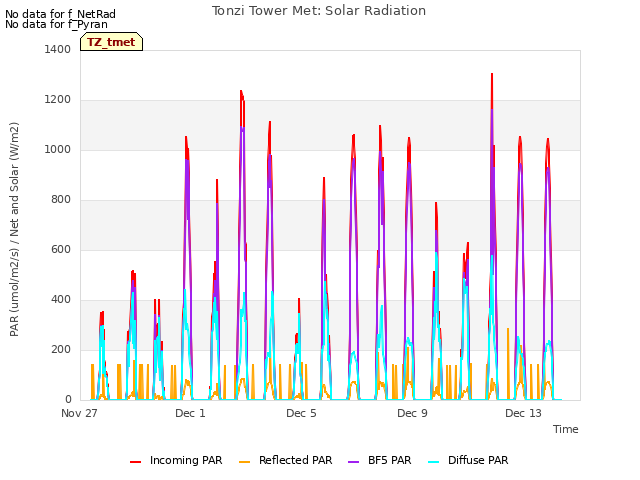Screen dimensions: 640x480
Task: Click the 1000 y-axis tick label
Action: point(58,149)
